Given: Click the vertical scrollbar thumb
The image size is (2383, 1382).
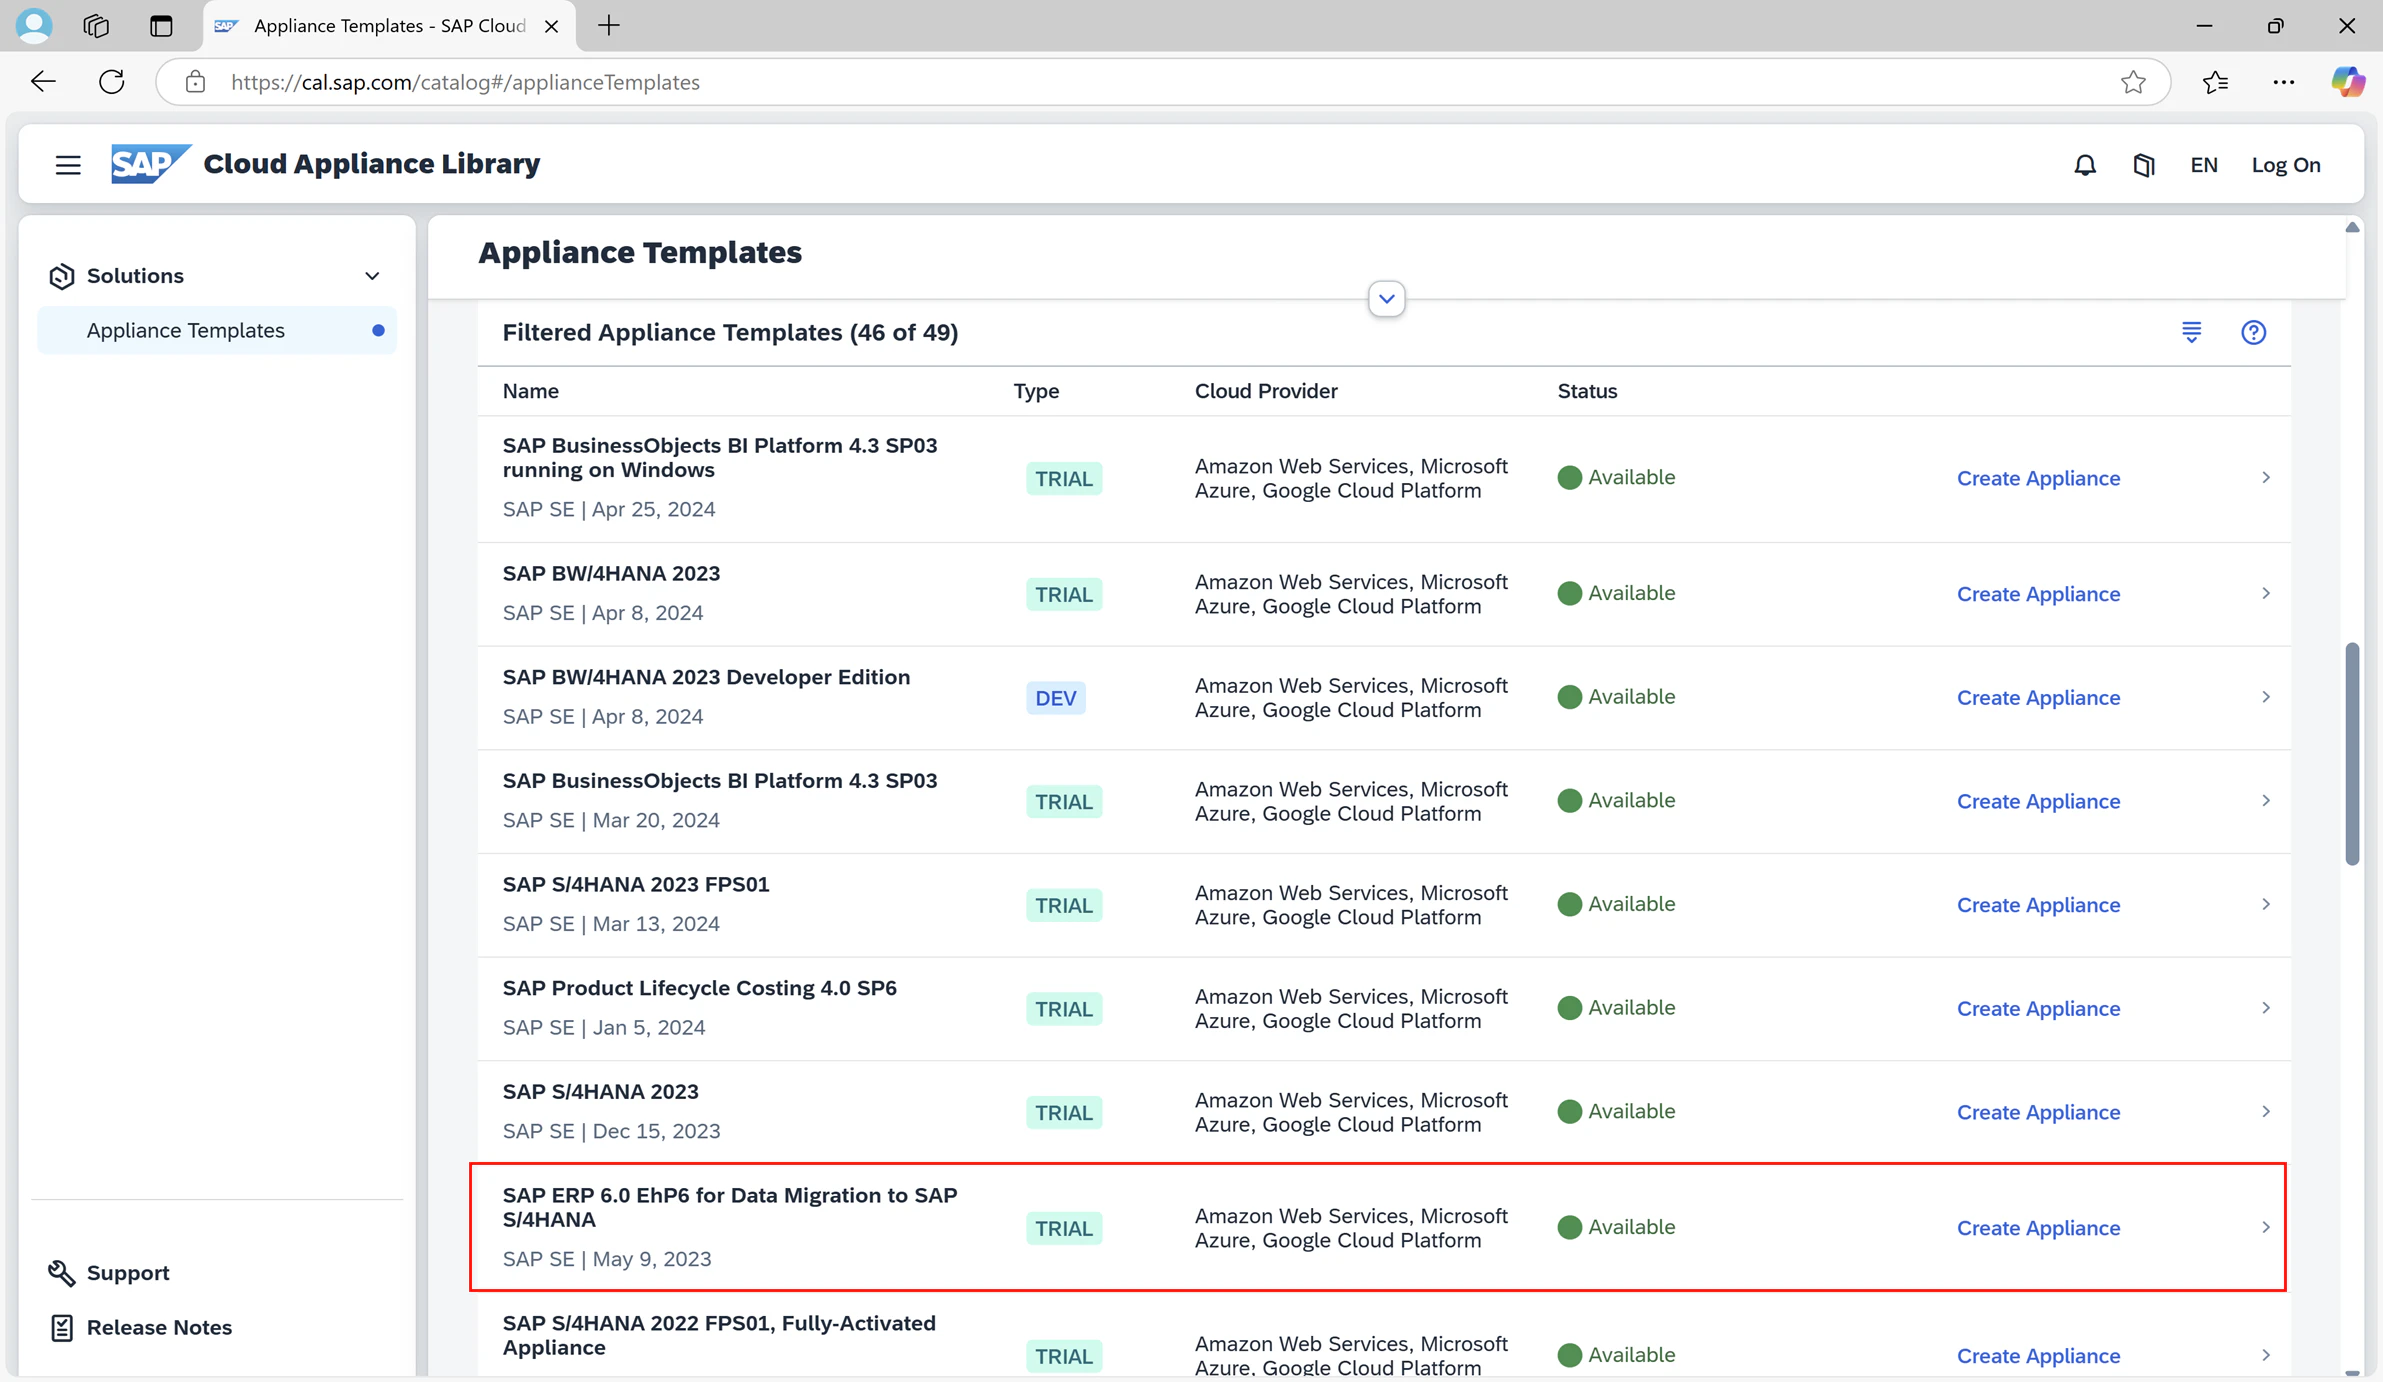Looking at the screenshot, I should [x=2352, y=754].
